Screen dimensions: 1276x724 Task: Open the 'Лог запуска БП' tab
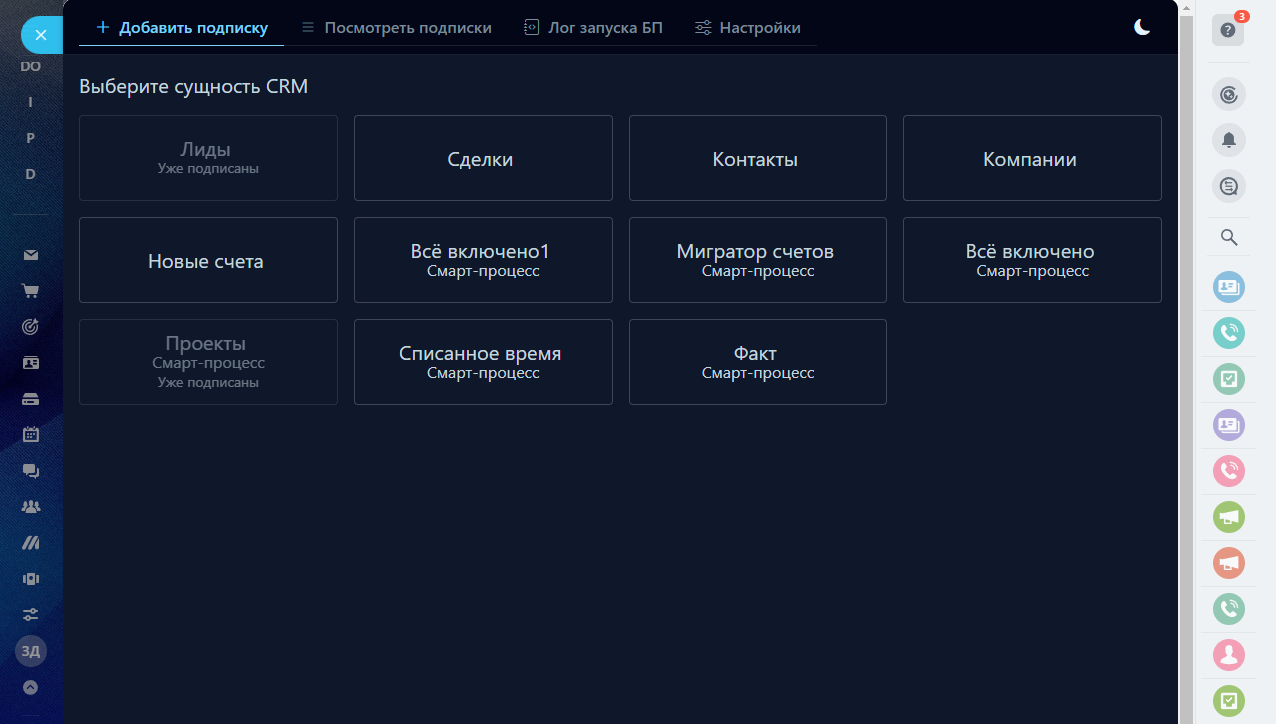click(x=593, y=28)
